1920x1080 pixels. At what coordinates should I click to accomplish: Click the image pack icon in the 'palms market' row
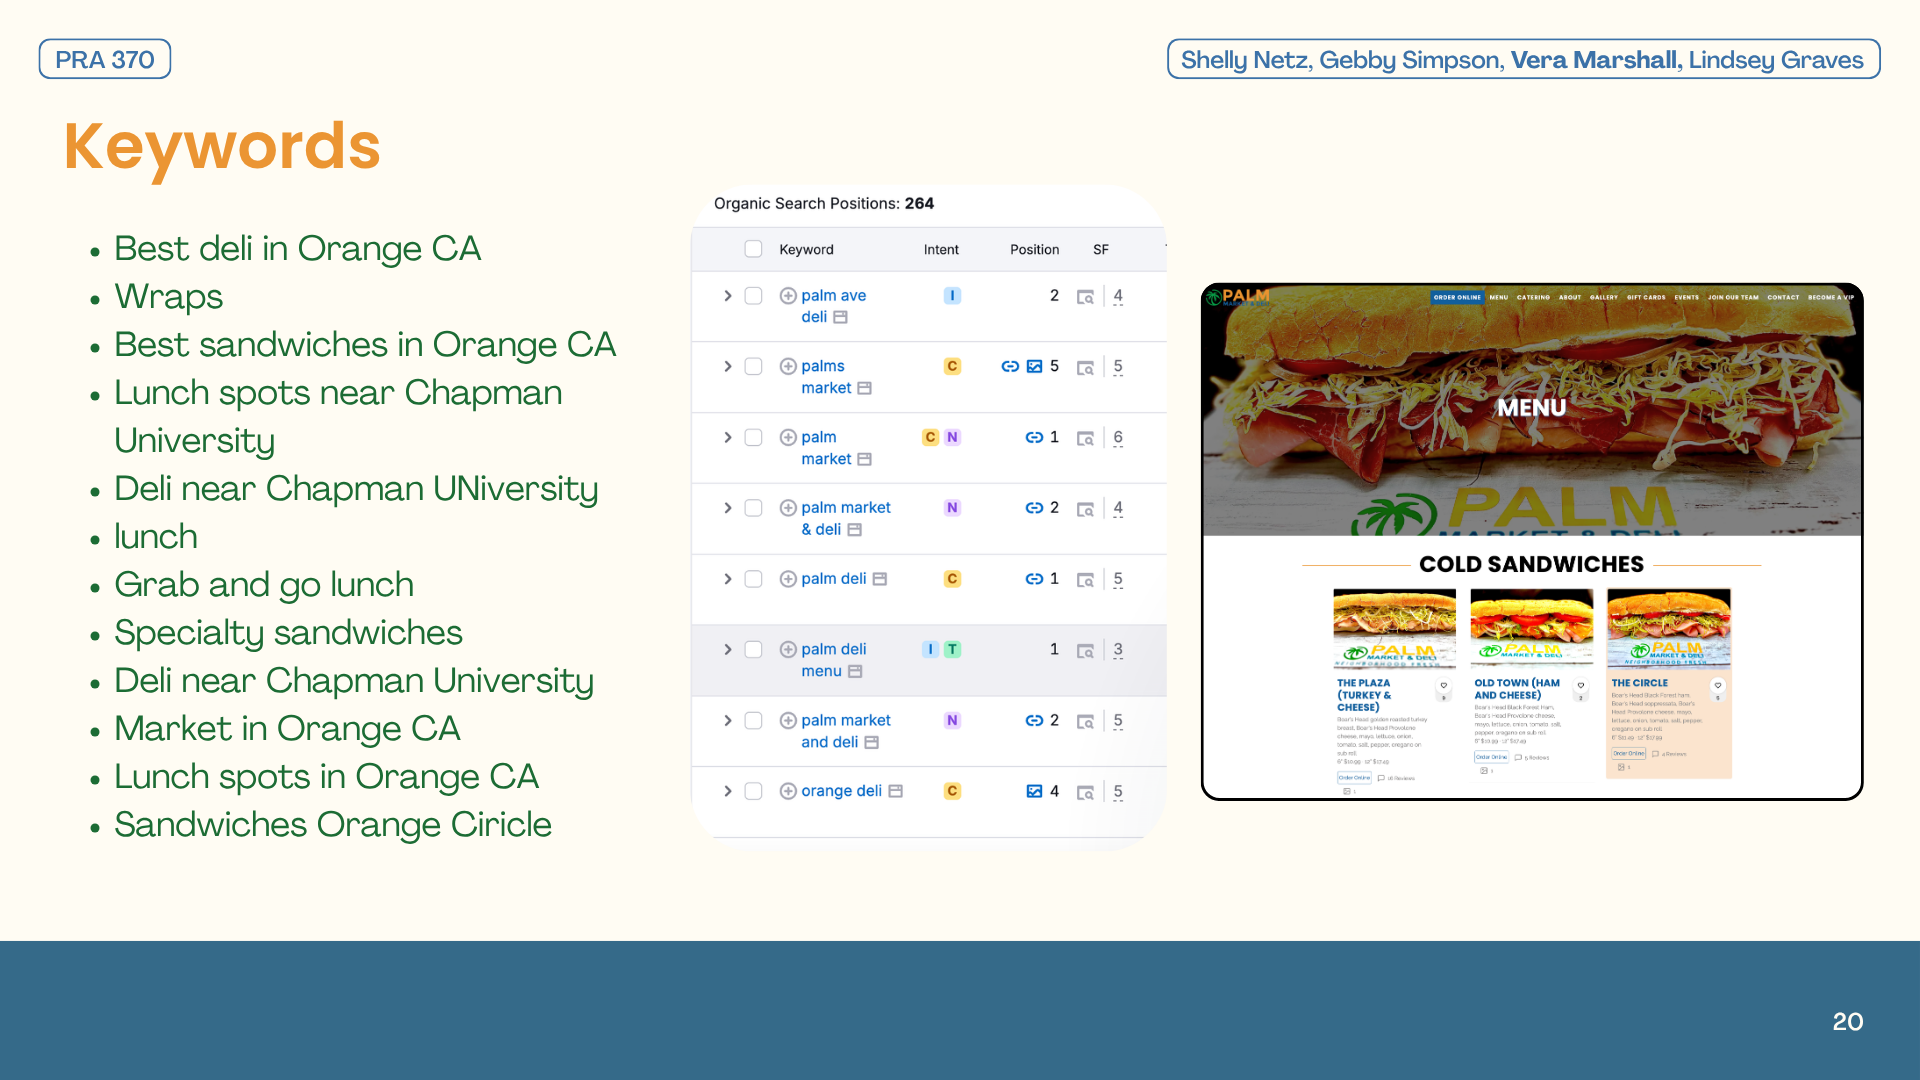pyautogui.click(x=1034, y=367)
